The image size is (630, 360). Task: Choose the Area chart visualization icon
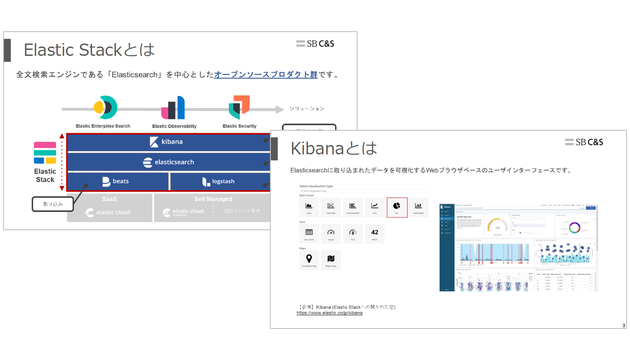309,207
